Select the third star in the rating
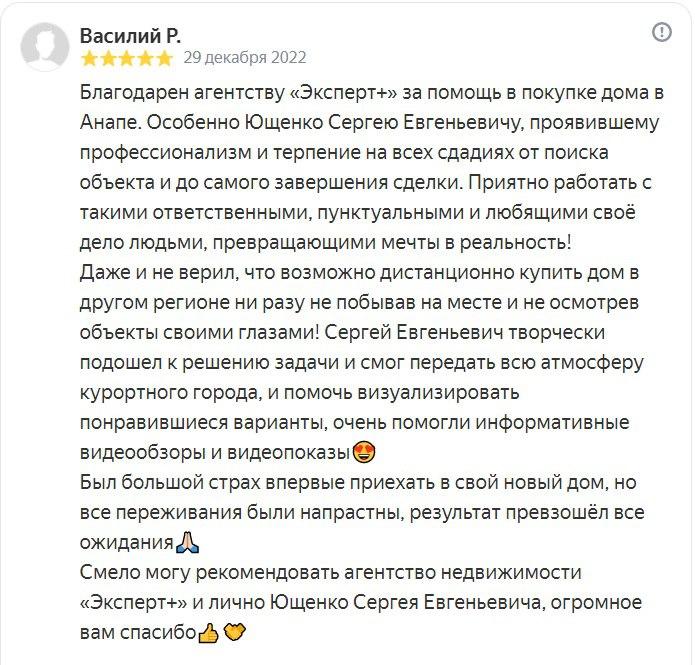The width and height of the screenshot is (695, 665). (126, 58)
